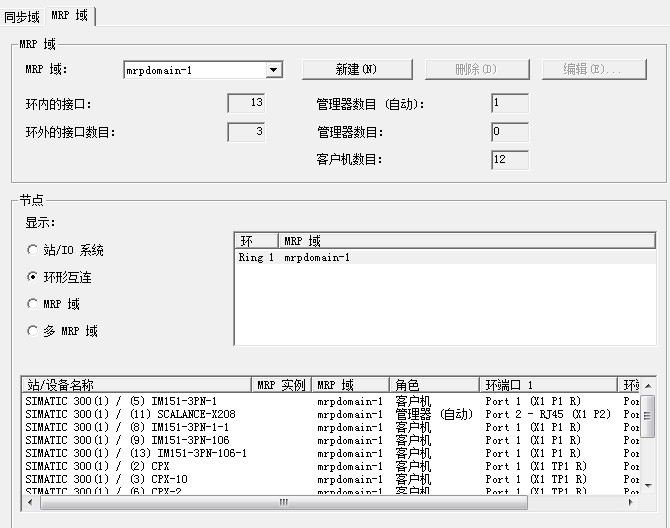This screenshot has height=528, width=670.
Task: Select the 站/IO 系统 radio button
Action: click(x=33, y=250)
